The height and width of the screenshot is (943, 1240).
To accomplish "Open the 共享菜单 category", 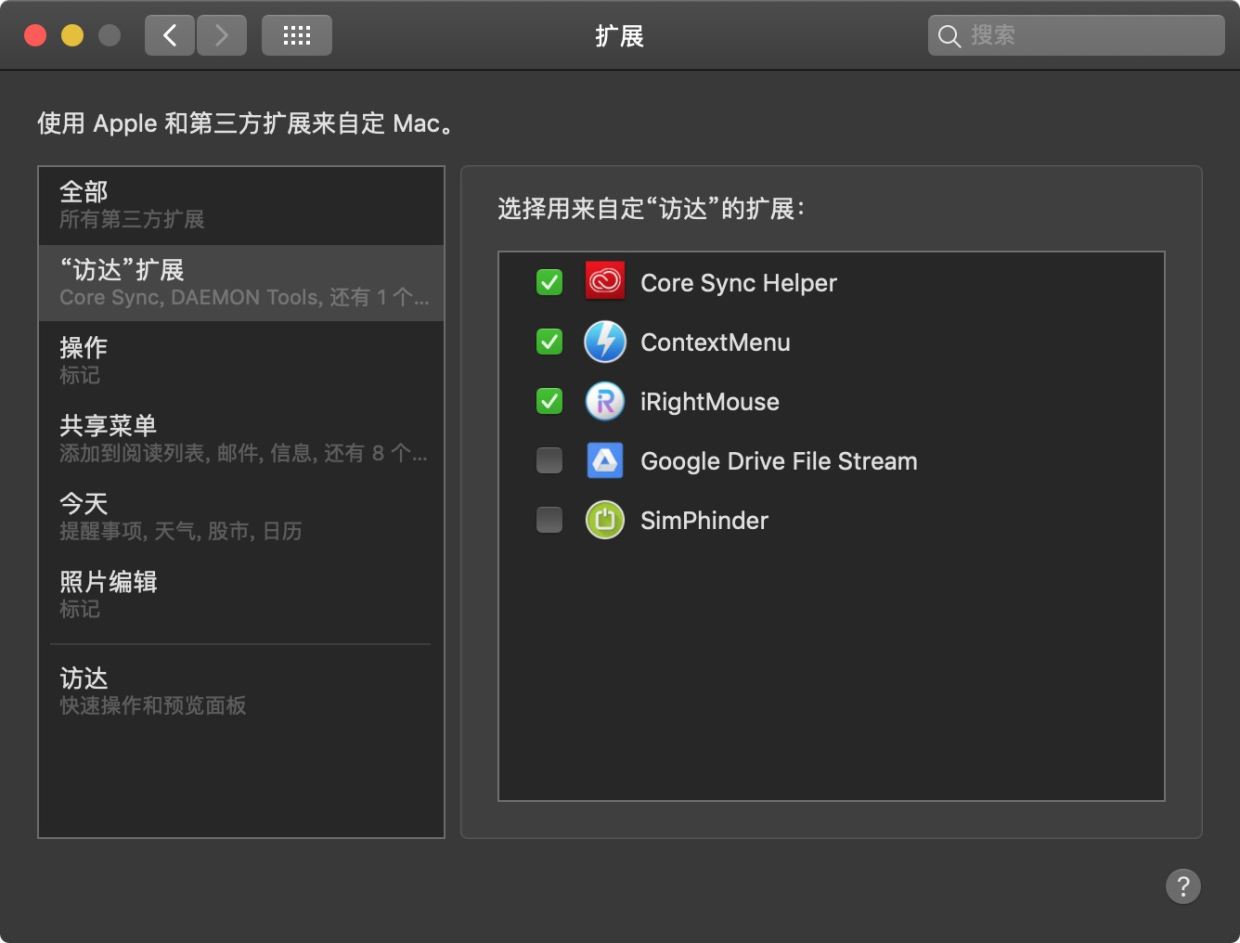I will click(241, 439).
